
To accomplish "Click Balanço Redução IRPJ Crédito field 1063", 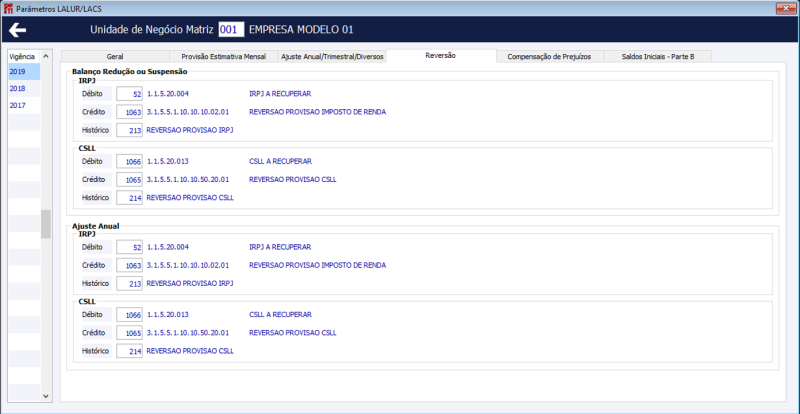I will tap(129, 112).
